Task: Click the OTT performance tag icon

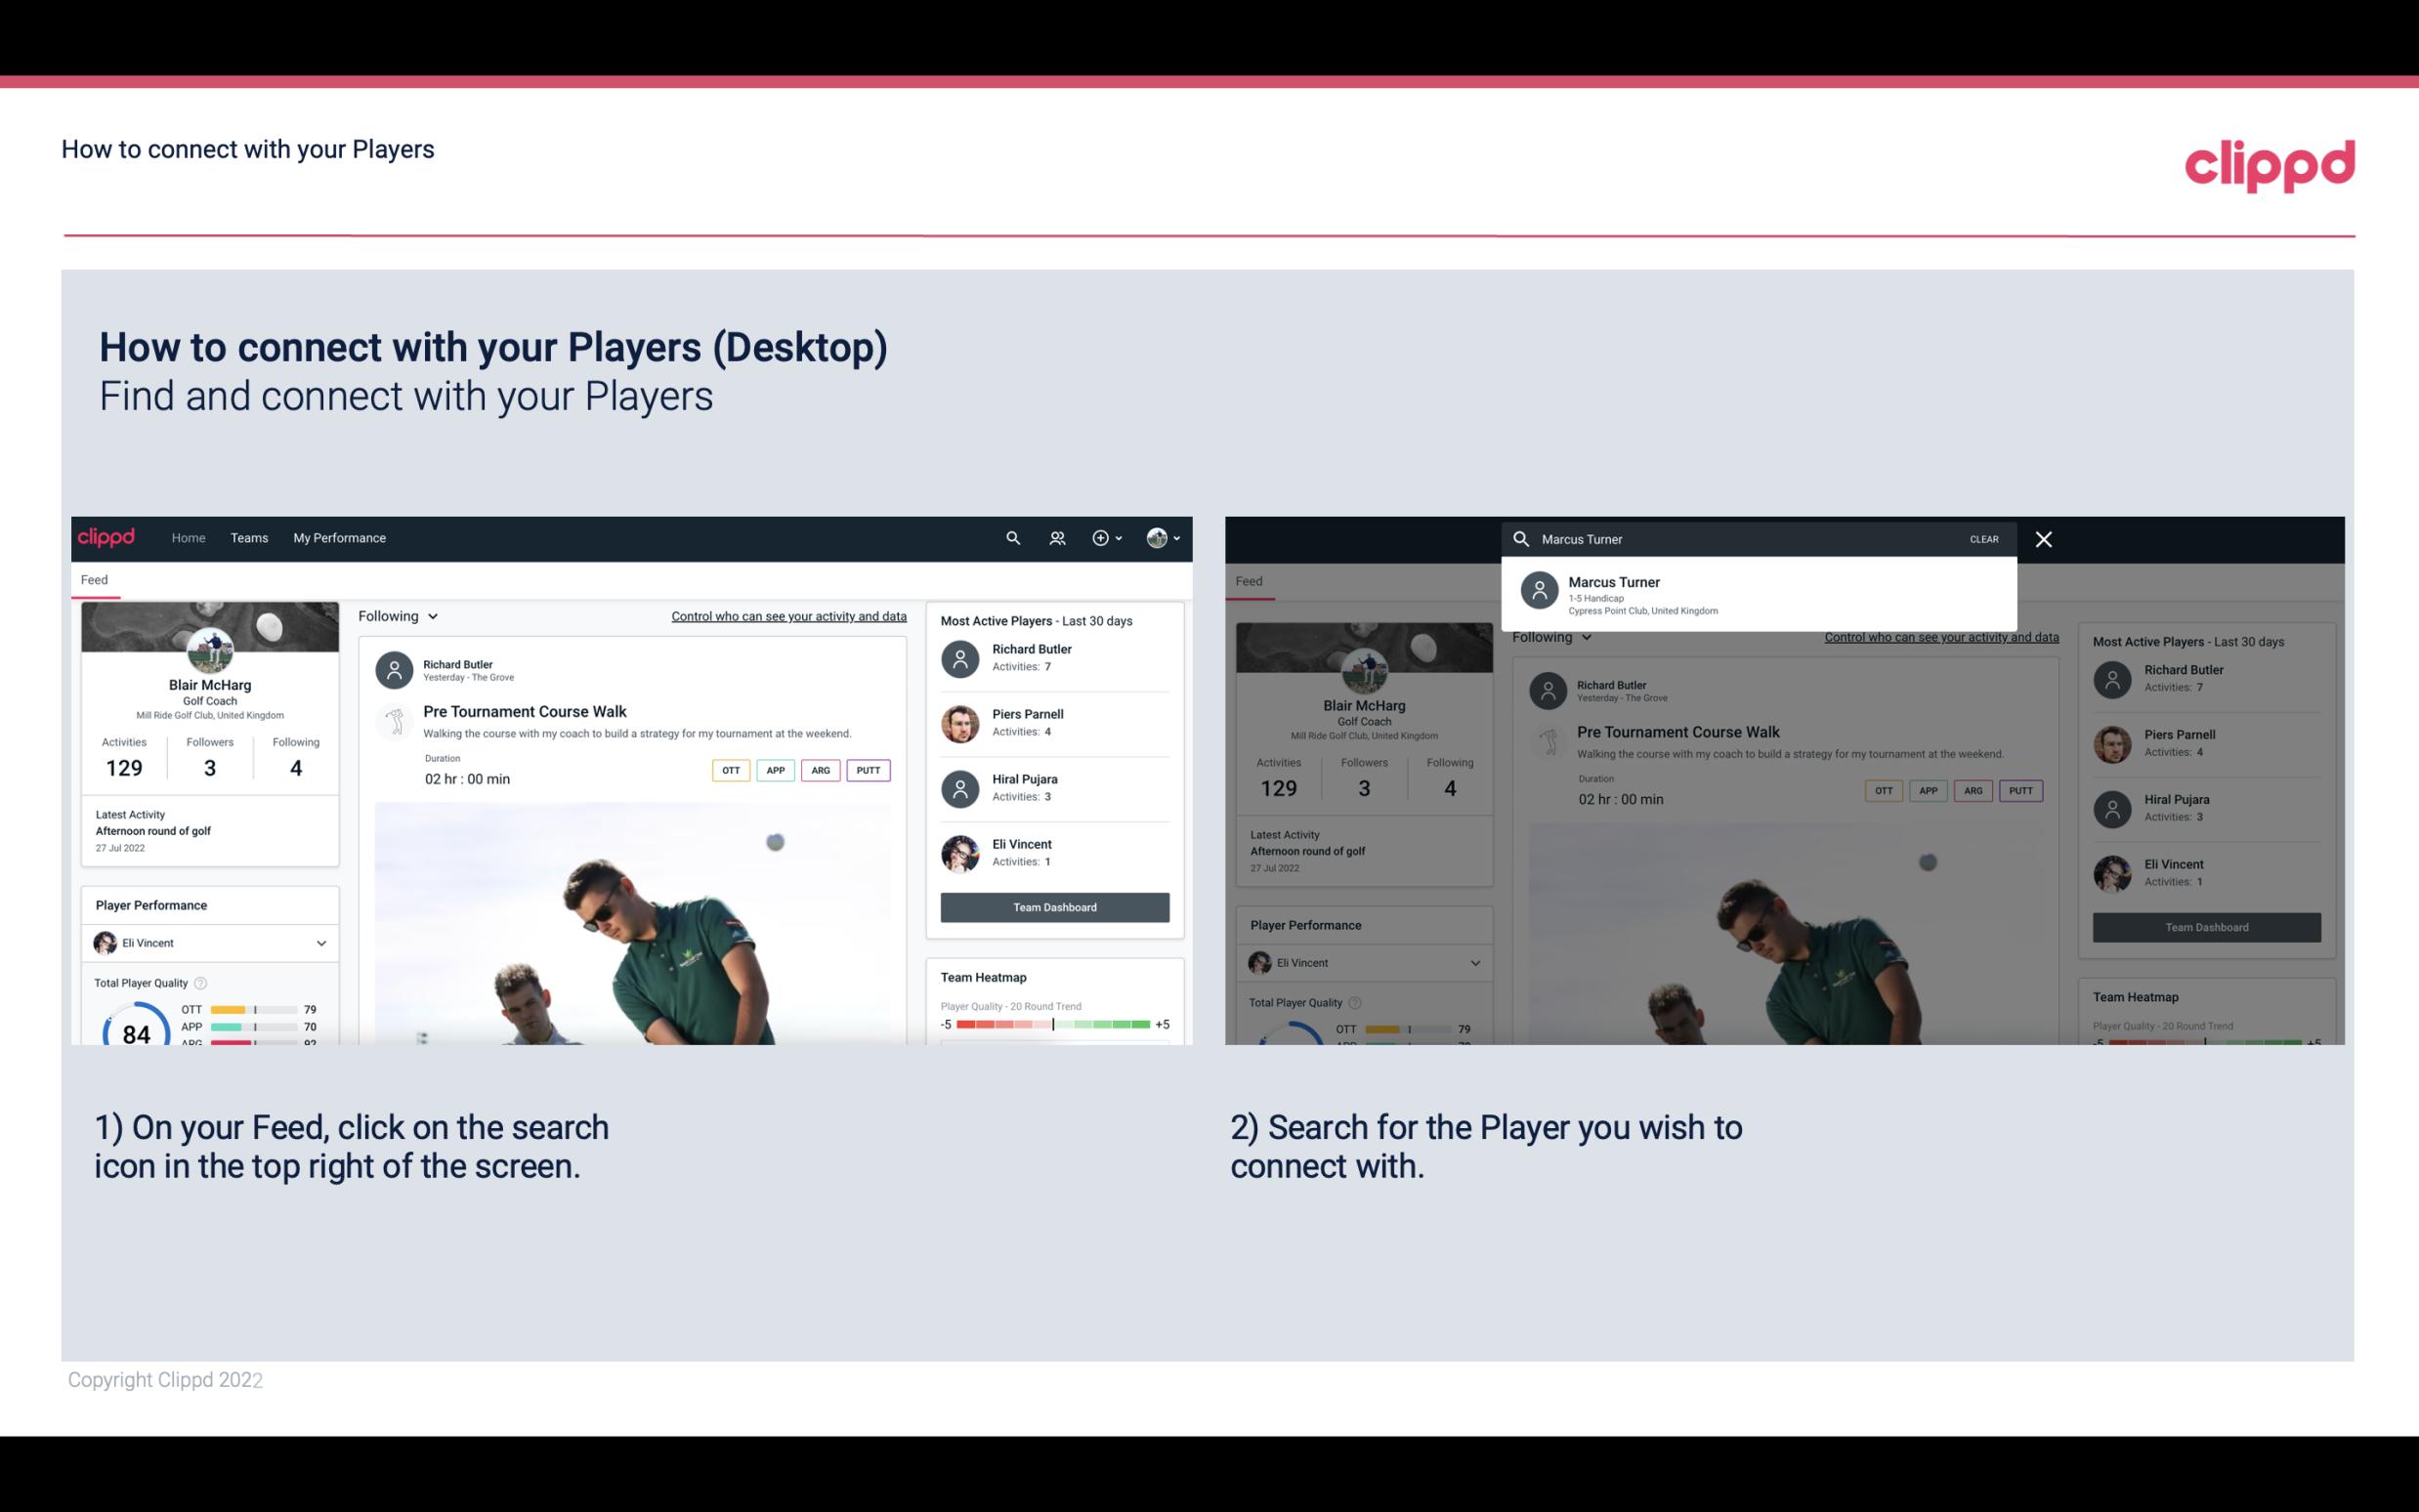Action: (x=728, y=770)
